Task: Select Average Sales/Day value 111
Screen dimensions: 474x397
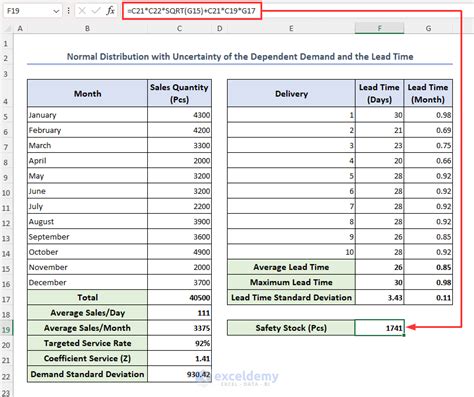Action: 179,313
